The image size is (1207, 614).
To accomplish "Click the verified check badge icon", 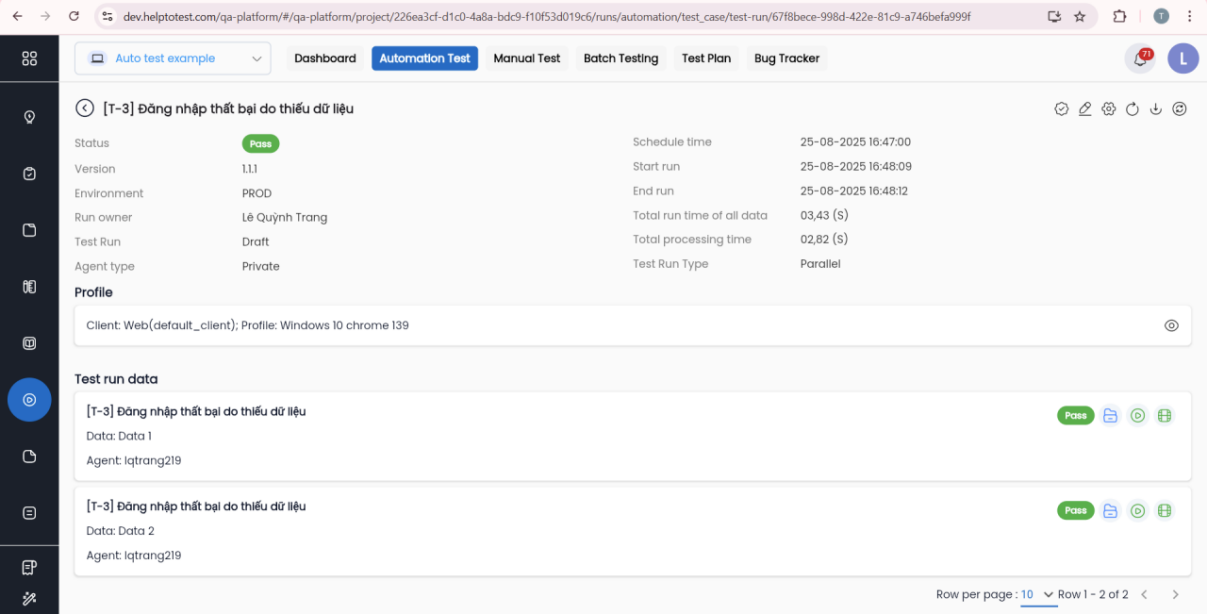I will coord(1061,109).
